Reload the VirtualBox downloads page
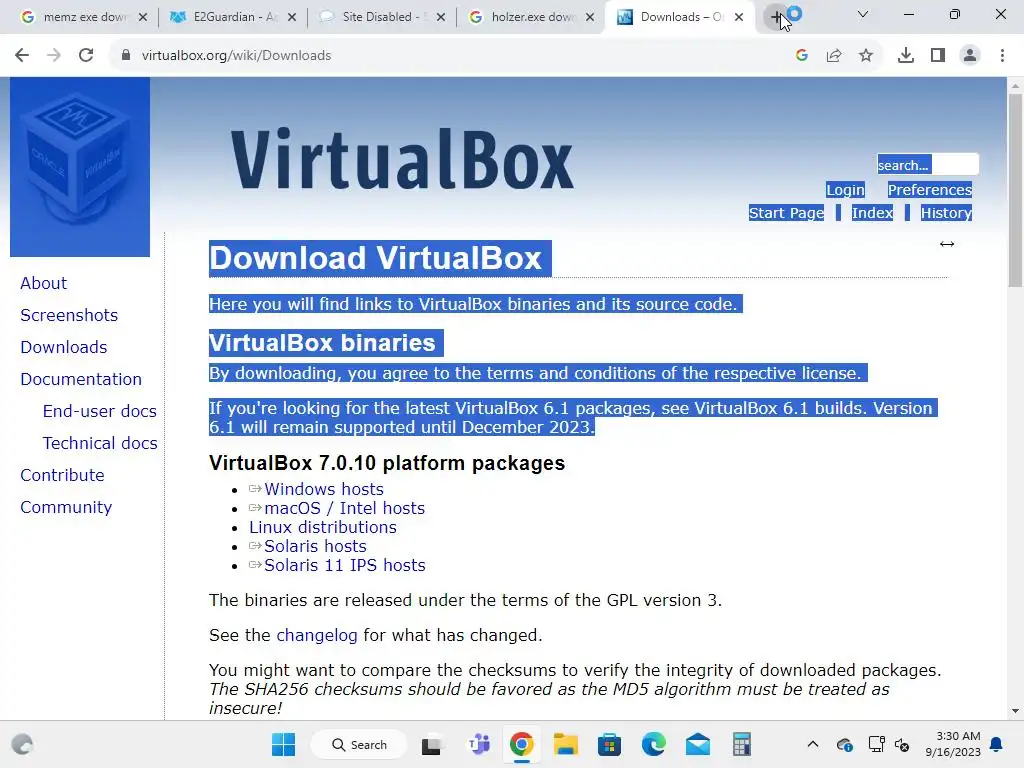 point(86,56)
